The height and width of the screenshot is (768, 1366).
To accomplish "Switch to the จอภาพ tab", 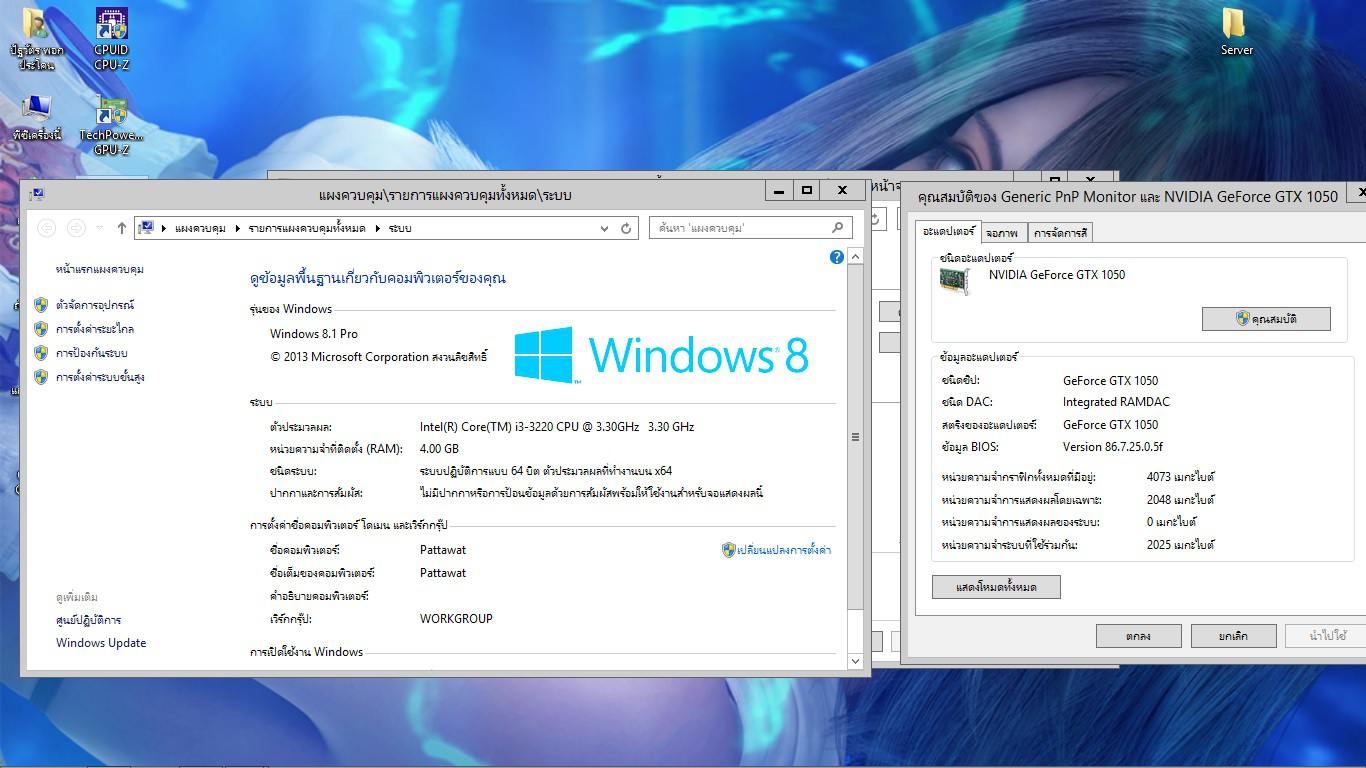I will pos(1002,233).
